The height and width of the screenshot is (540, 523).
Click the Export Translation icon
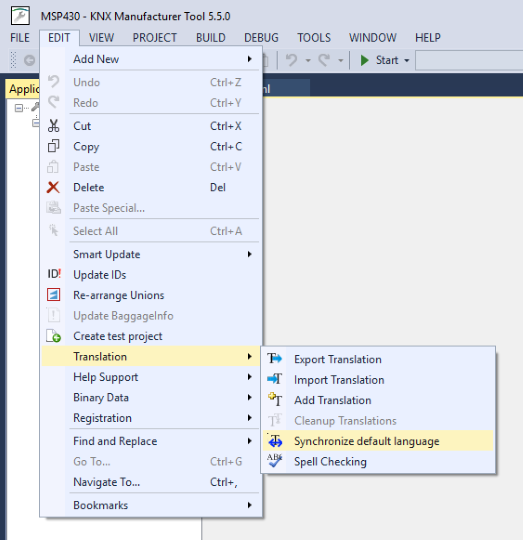point(274,359)
